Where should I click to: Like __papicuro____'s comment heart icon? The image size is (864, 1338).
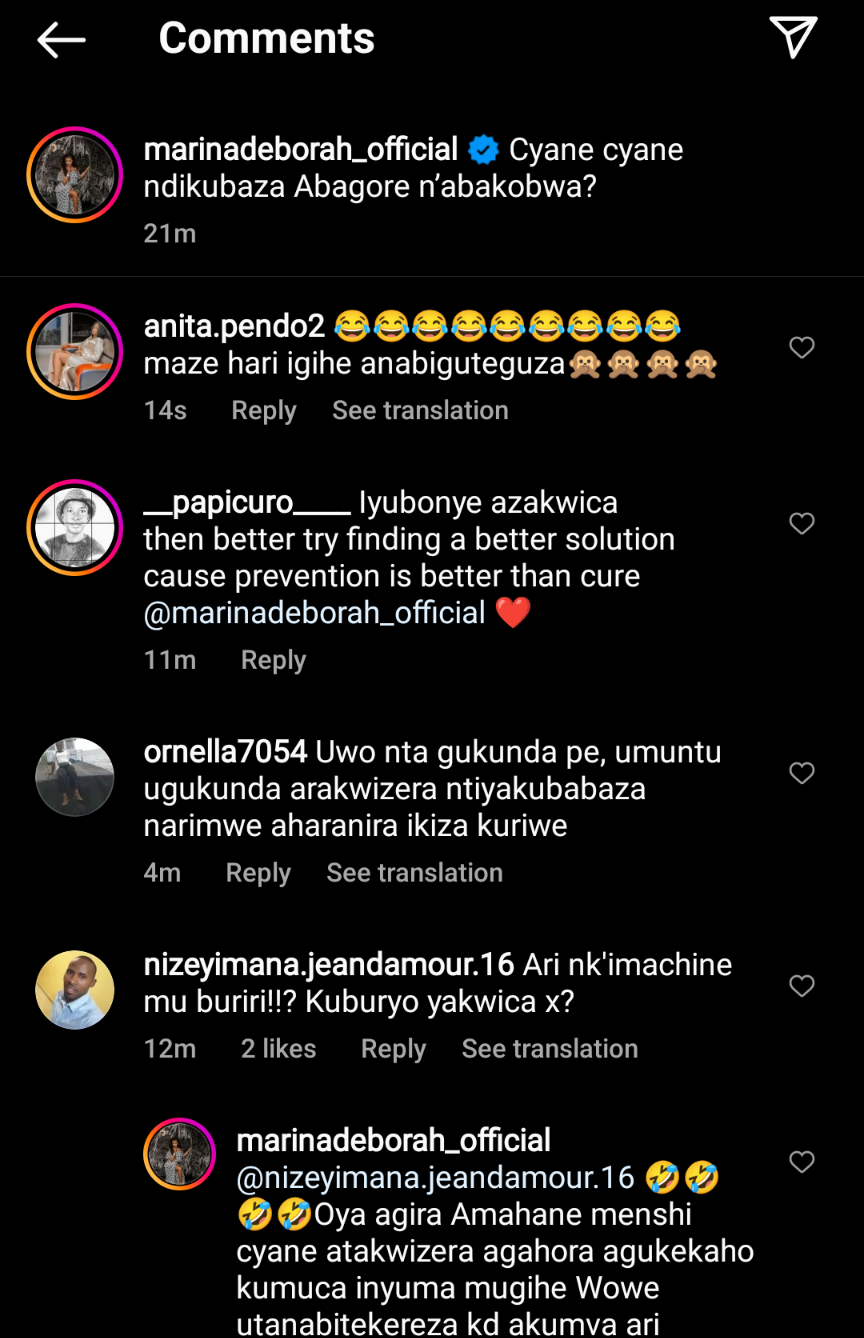[x=802, y=523]
